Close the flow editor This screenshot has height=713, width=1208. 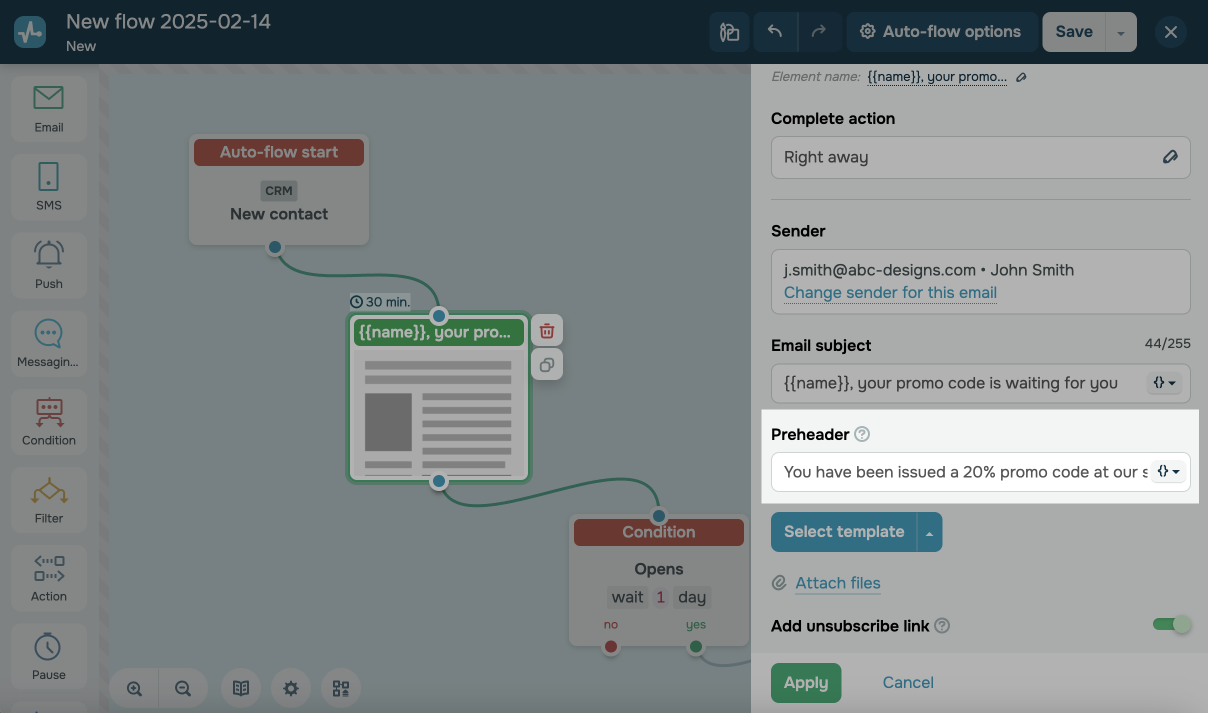[1171, 32]
